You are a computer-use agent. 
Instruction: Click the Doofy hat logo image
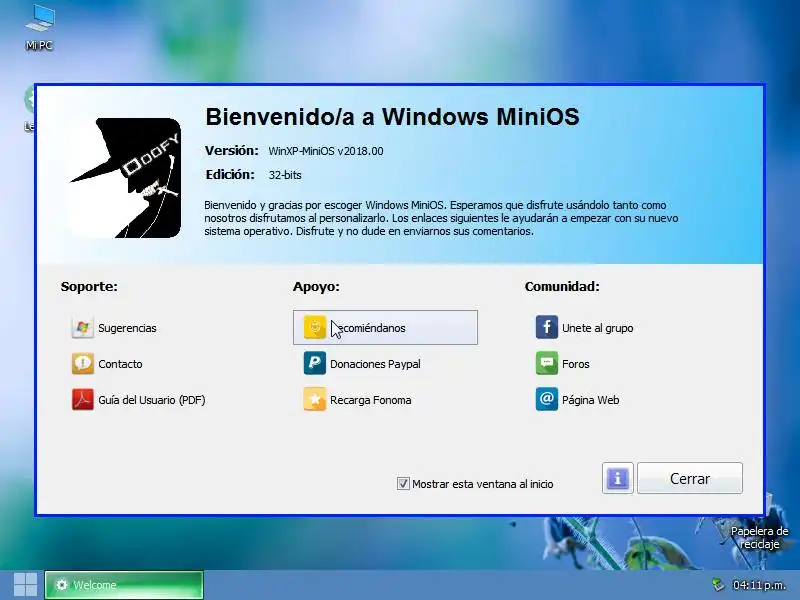[x=125, y=178]
